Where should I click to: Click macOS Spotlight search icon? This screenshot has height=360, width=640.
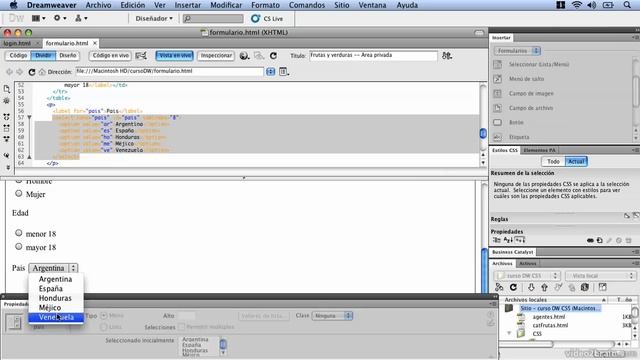coord(627,5)
